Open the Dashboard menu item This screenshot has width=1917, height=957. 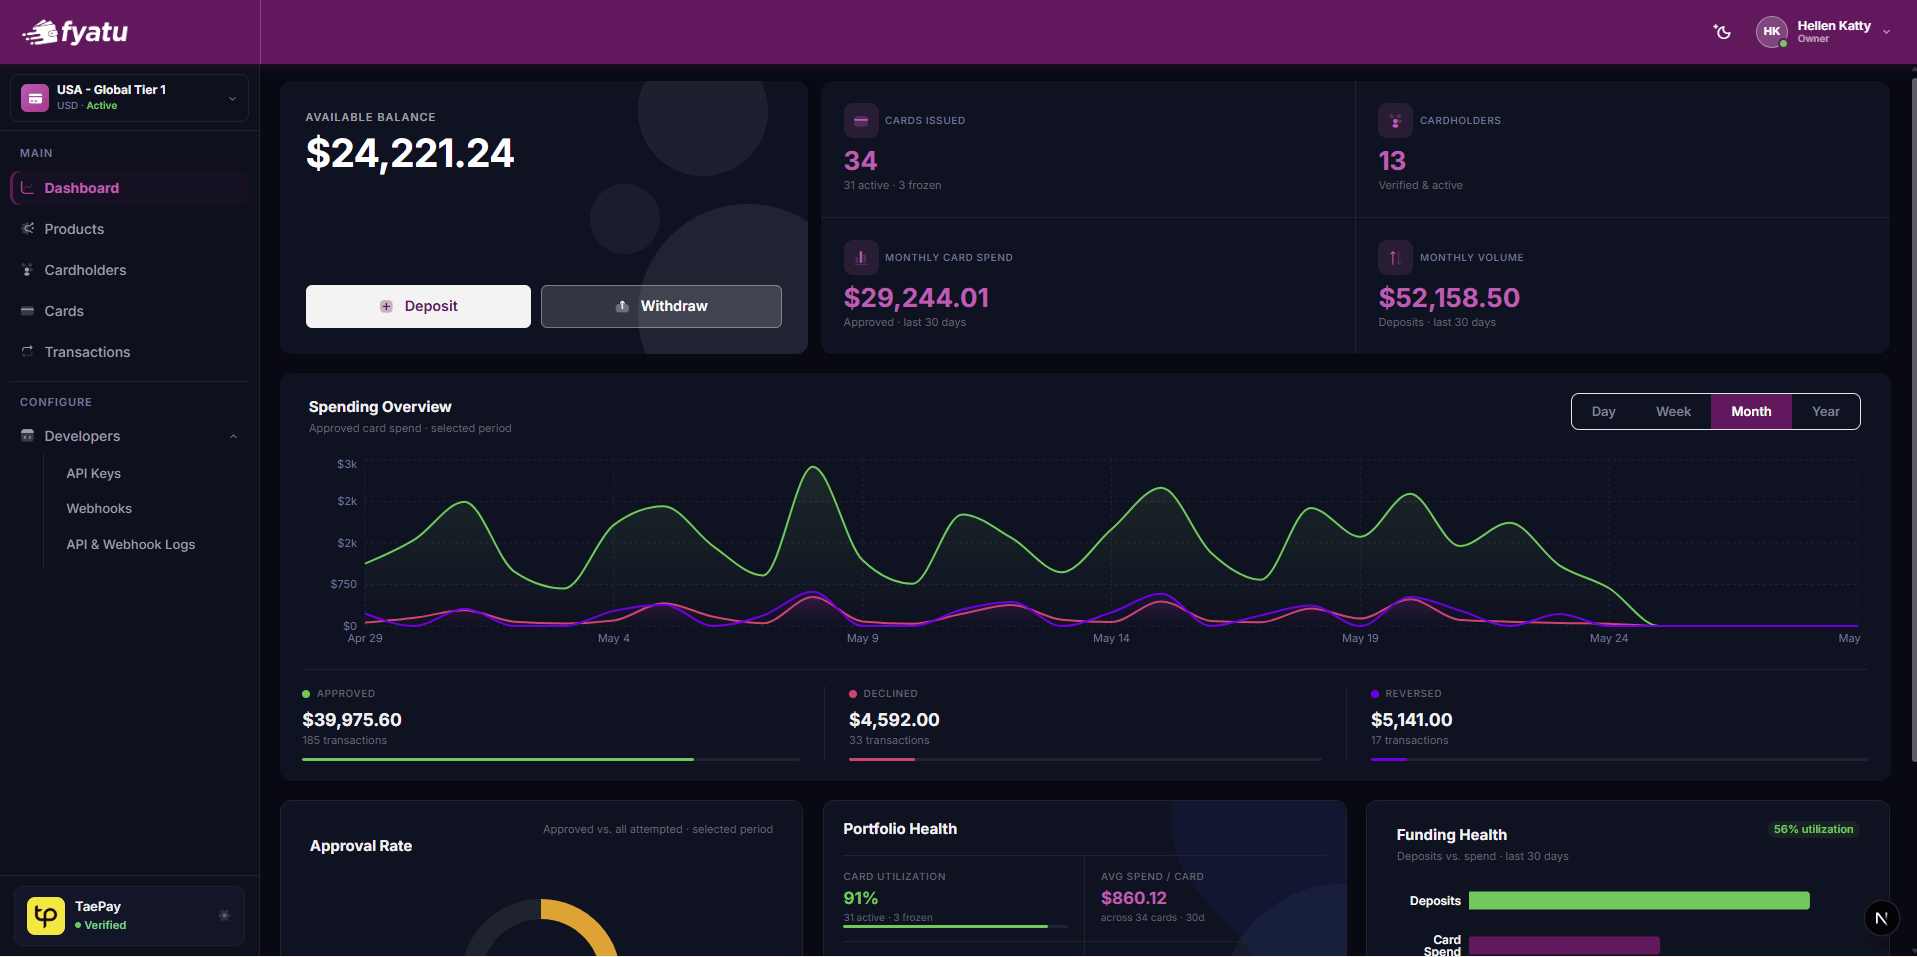(129, 188)
